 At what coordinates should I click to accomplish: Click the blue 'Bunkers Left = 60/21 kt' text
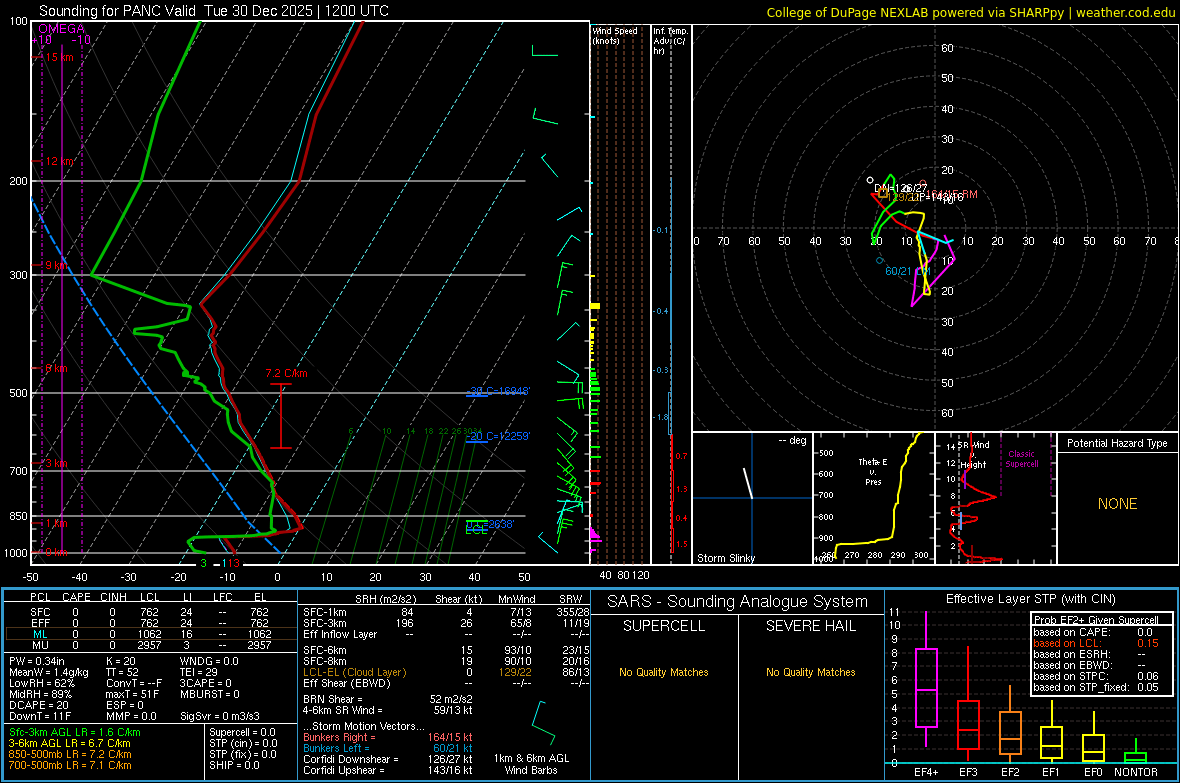tap(388, 748)
